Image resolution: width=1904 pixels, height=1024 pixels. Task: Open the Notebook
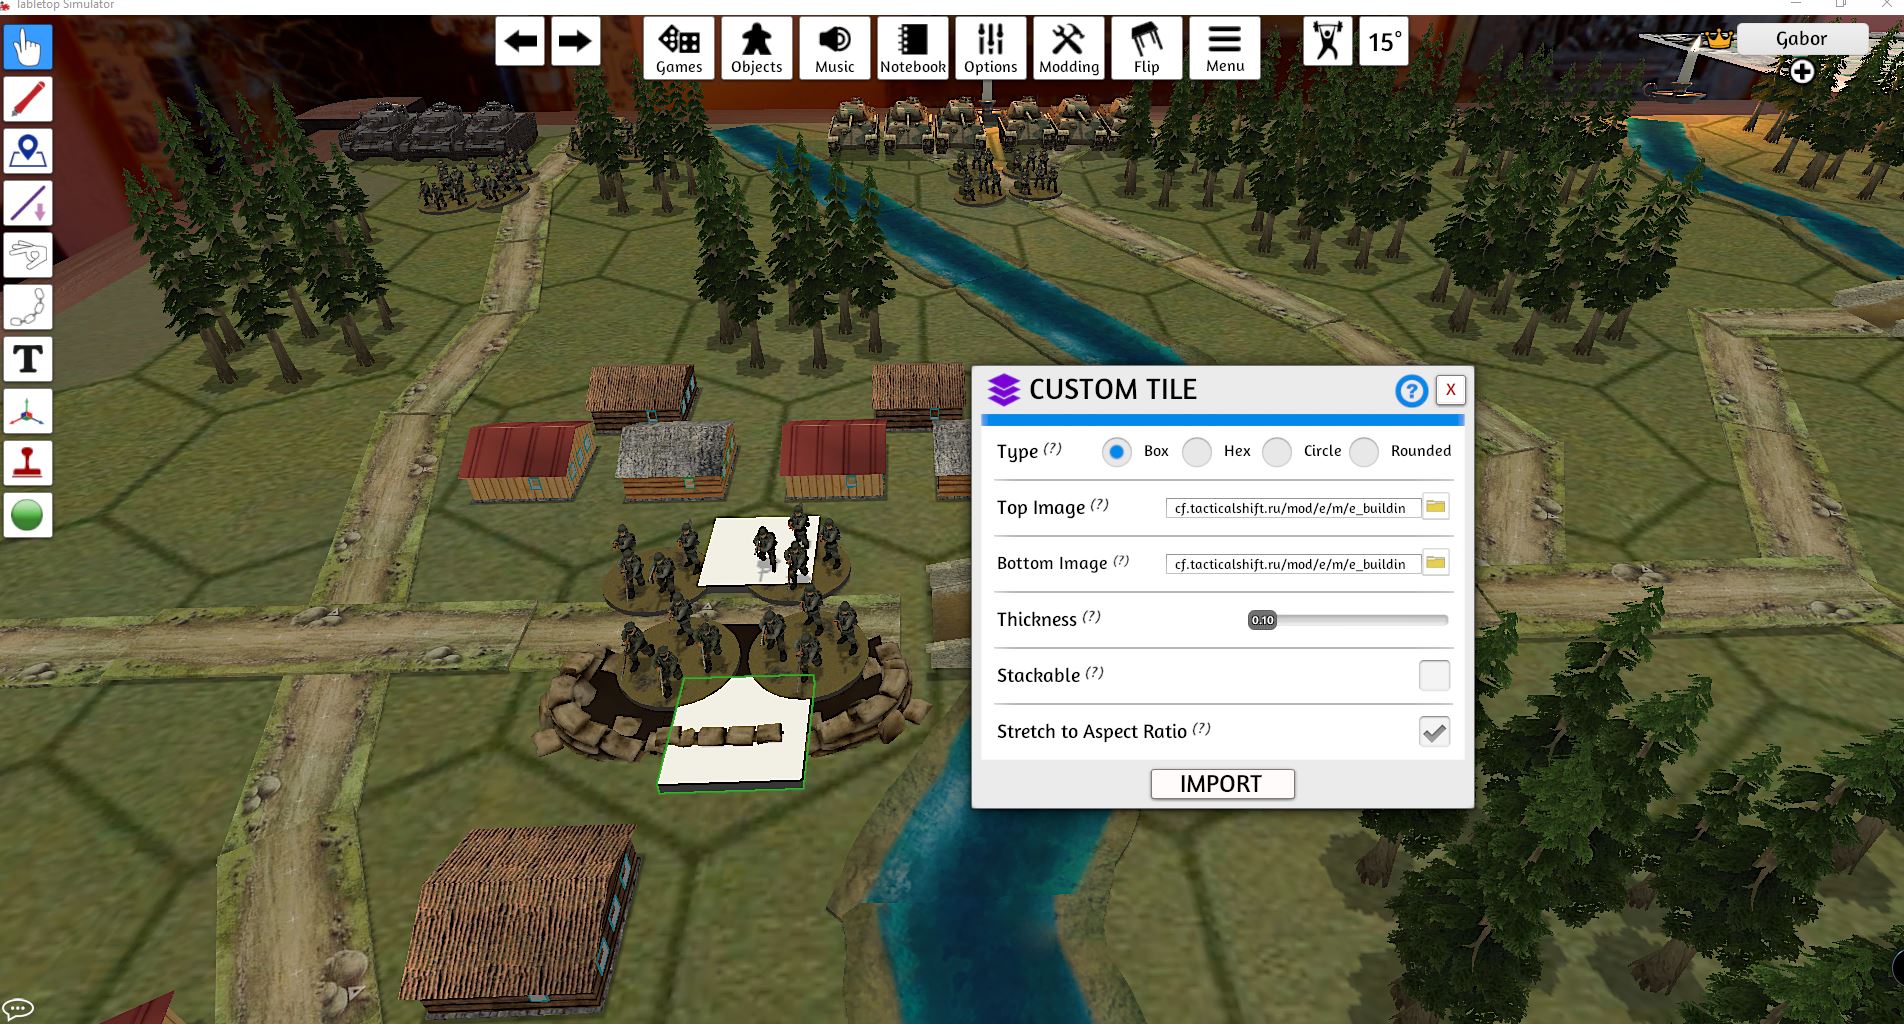point(913,48)
